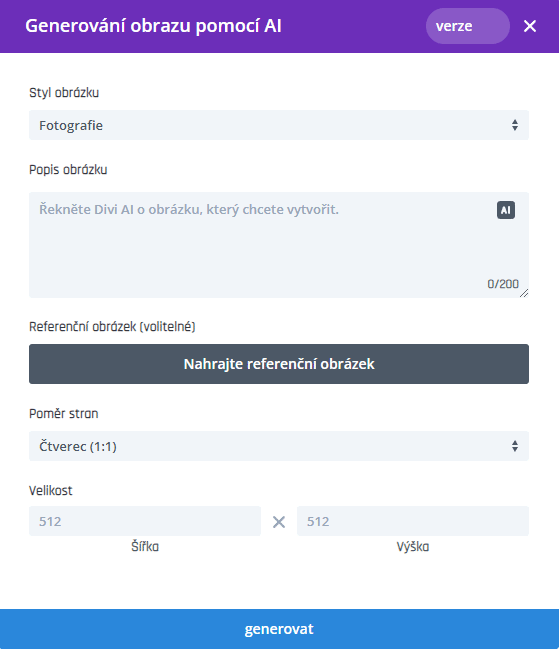Open the Styl obrázku dropdown
The height and width of the screenshot is (649, 559).
pos(279,125)
